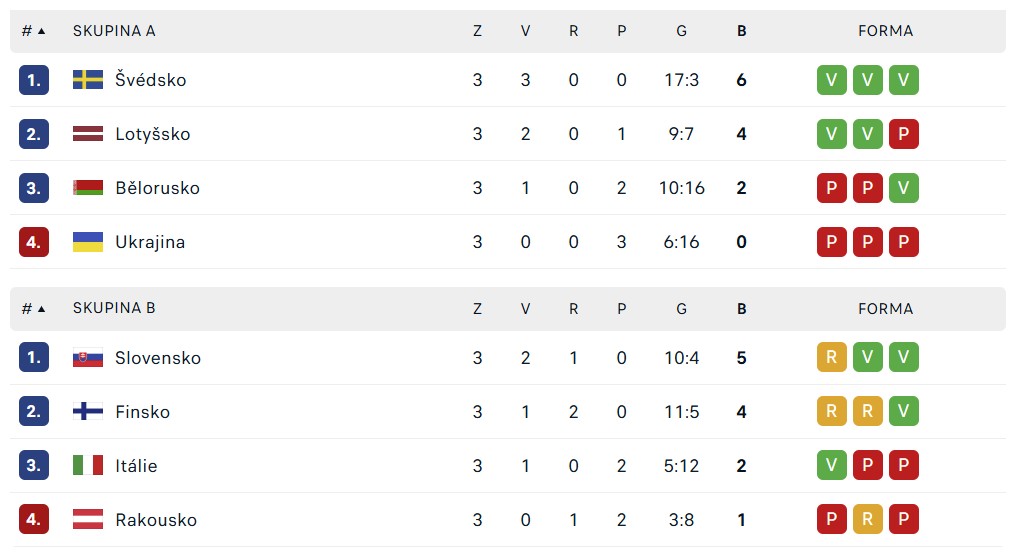This screenshot has width=1011, height=552.
Task: Click Ukrajina's red rank 4 badge
Action: coord(34,242)
